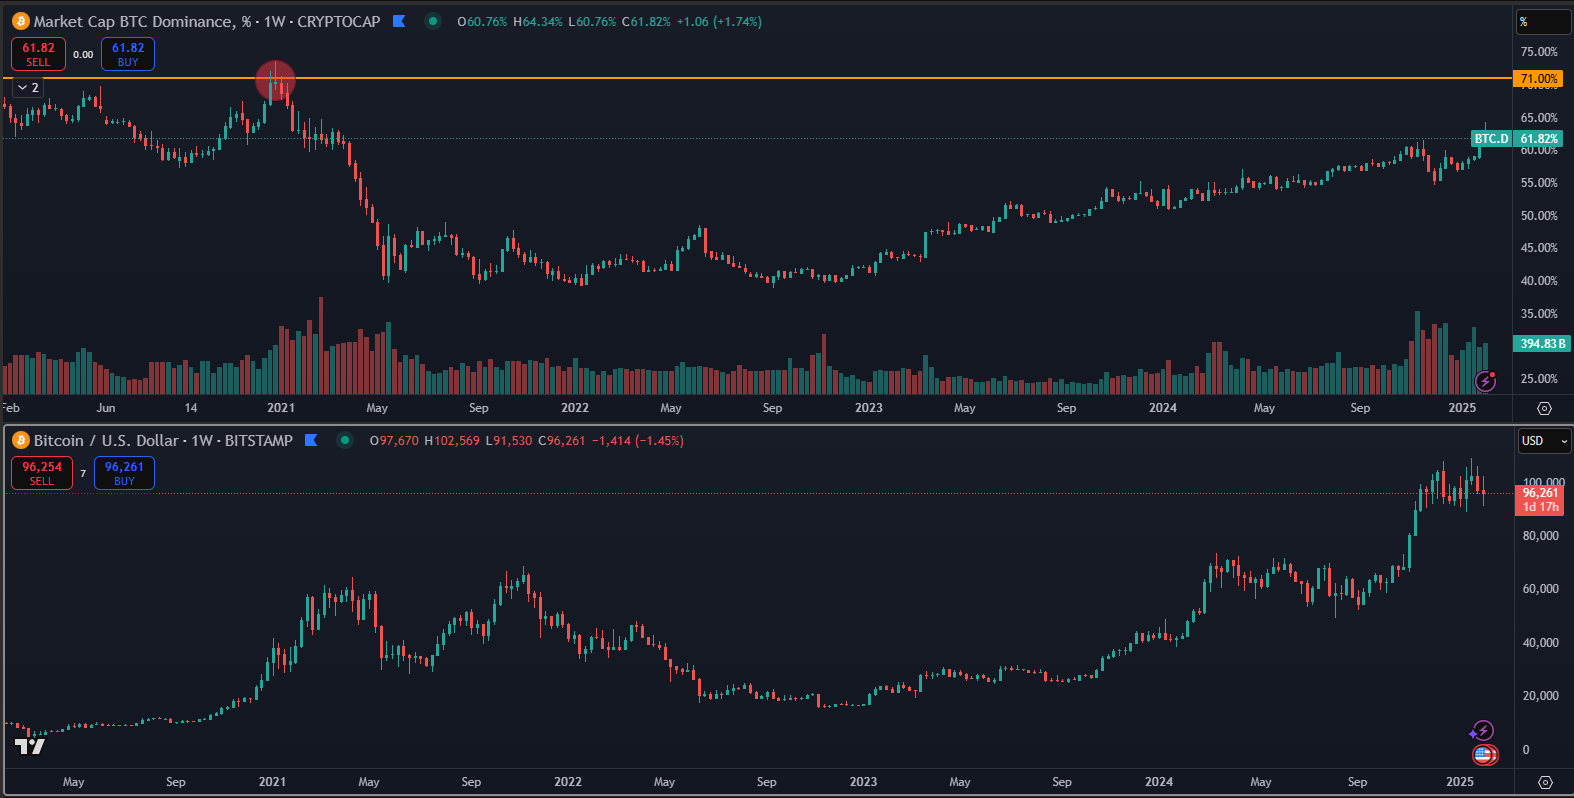Click the Bitcoin logo beside Market Cap BTC Dominance
This screenshot has height=798, width=1574.
tap(20, 21)
